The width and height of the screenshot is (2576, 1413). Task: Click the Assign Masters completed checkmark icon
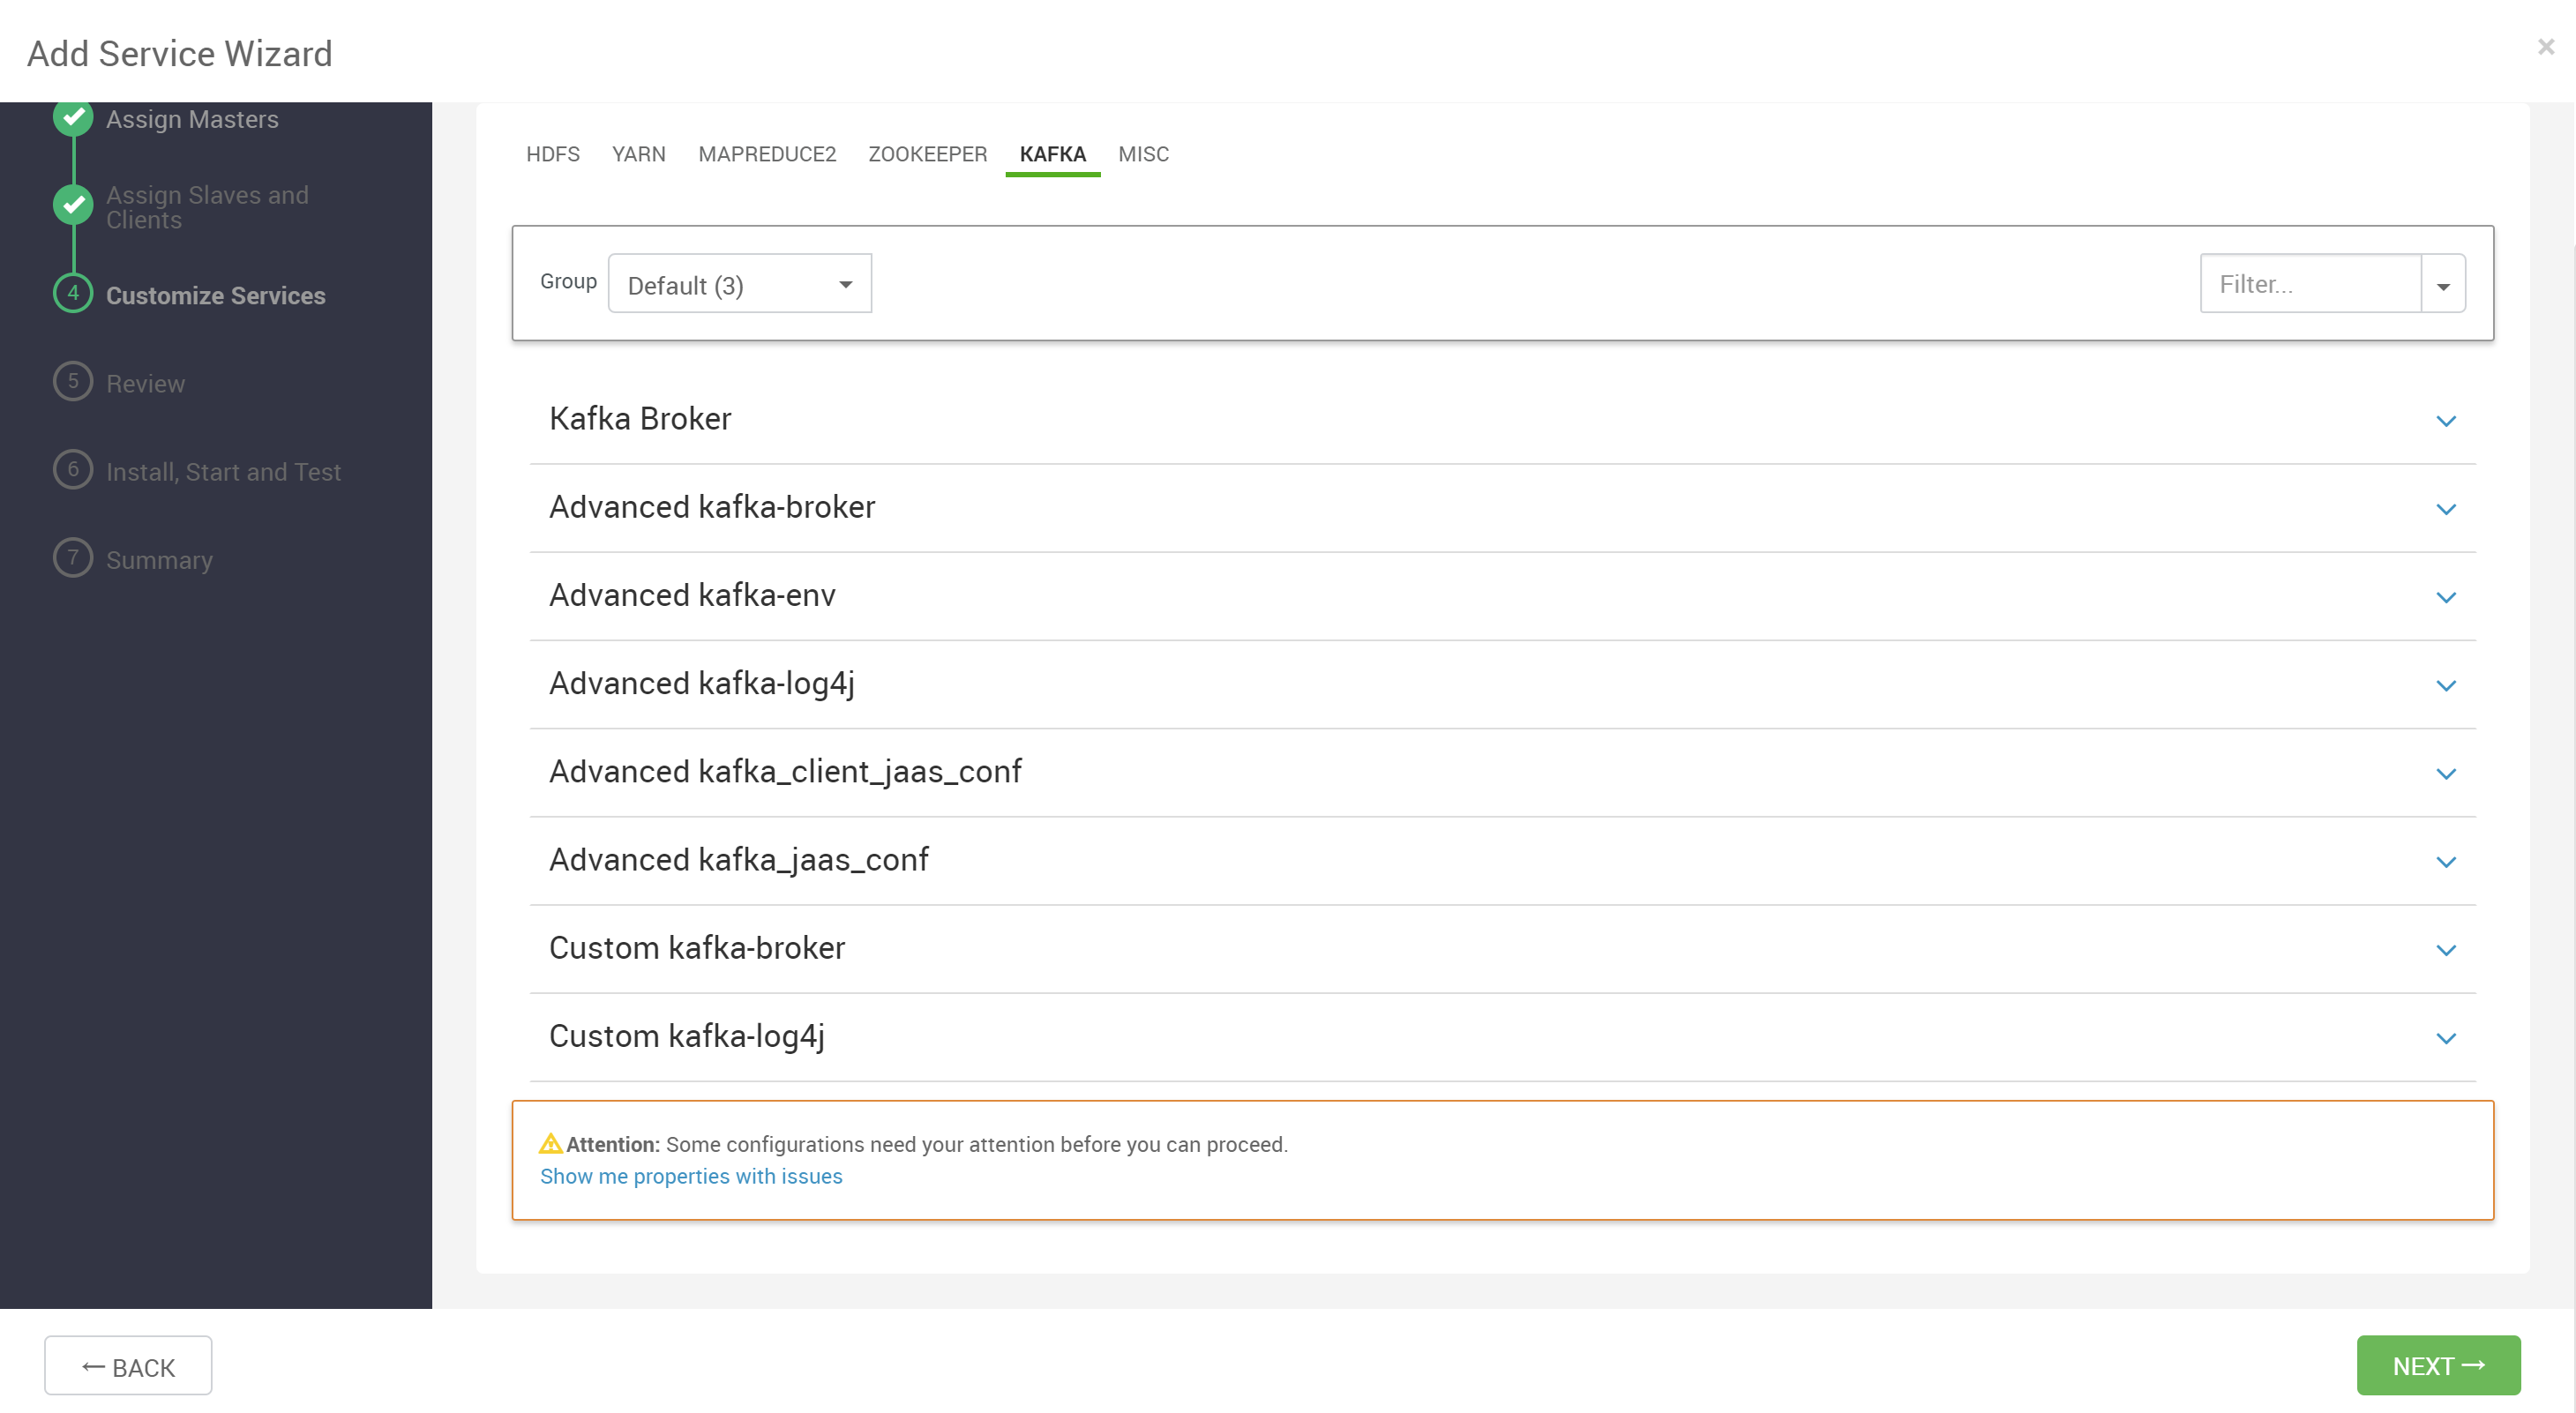[73, 117]
